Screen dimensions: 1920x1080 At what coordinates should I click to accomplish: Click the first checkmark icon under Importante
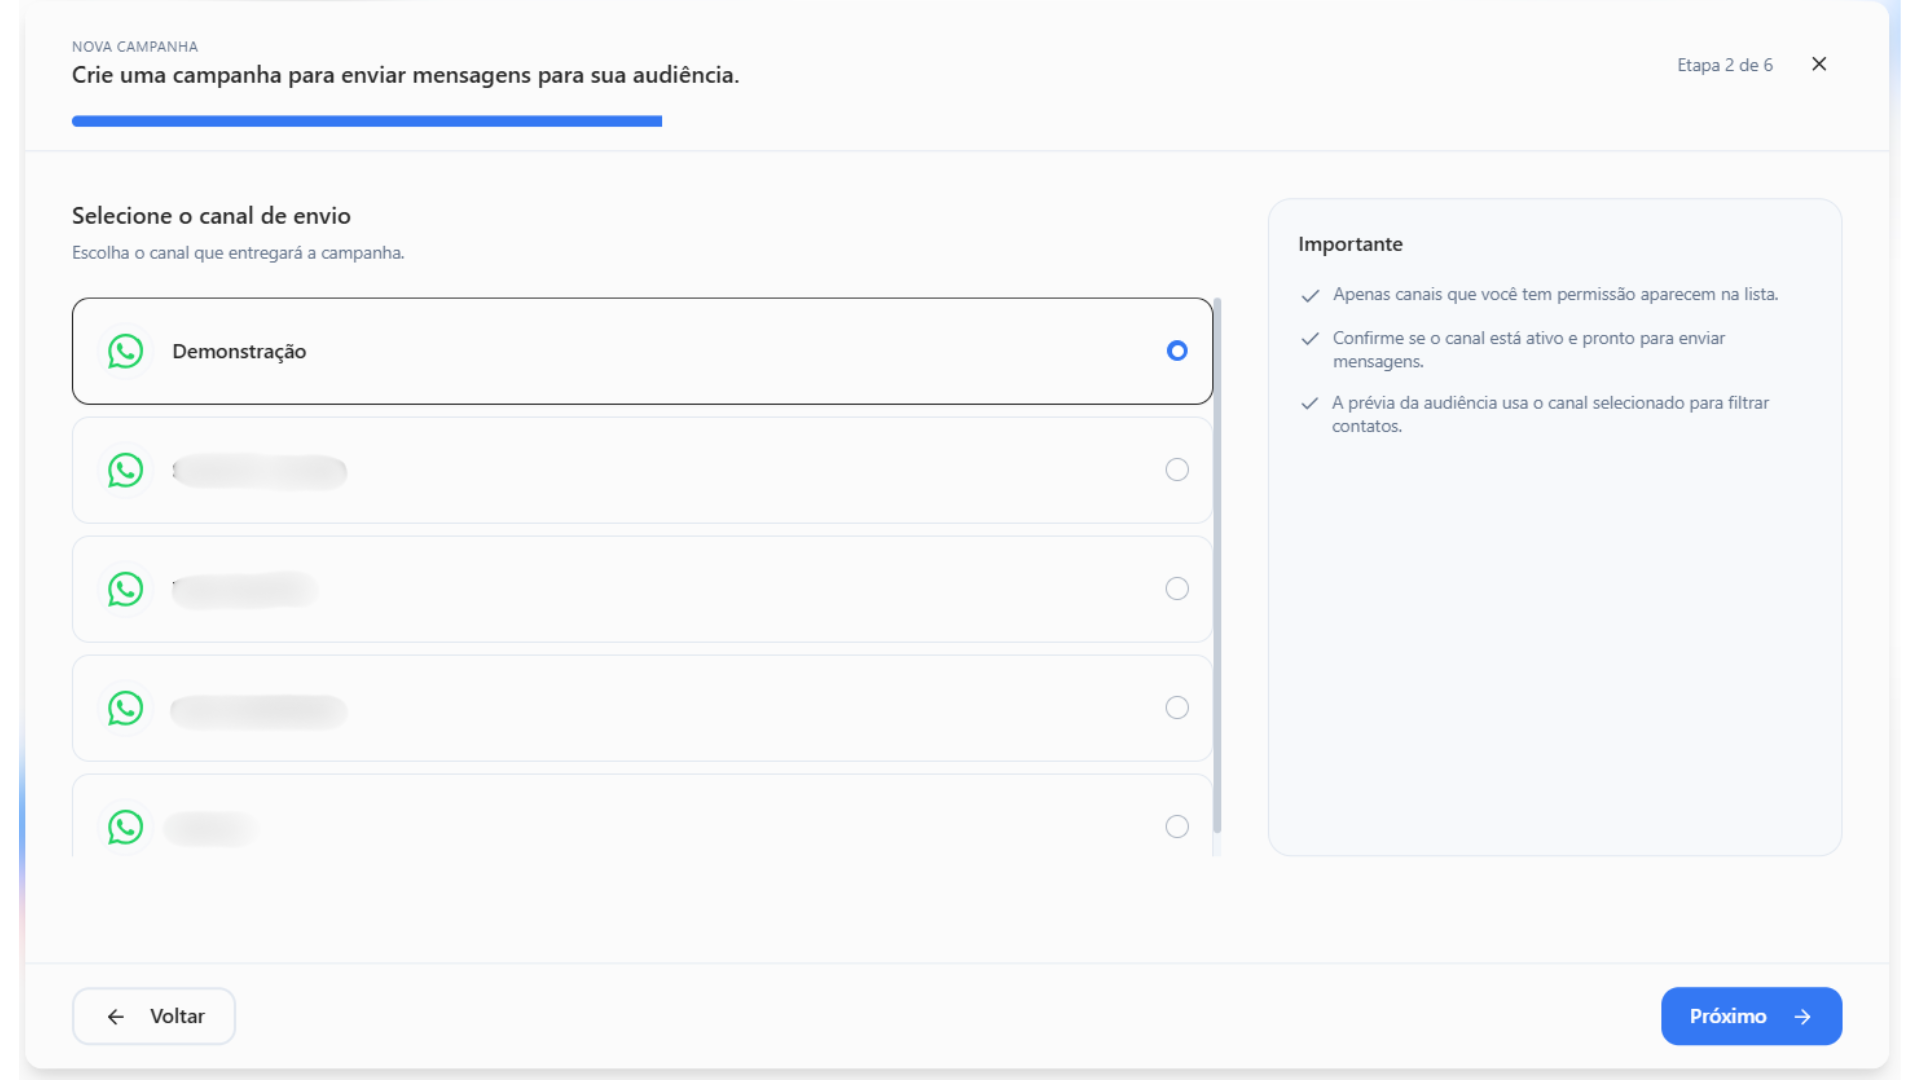(1310, 296)
